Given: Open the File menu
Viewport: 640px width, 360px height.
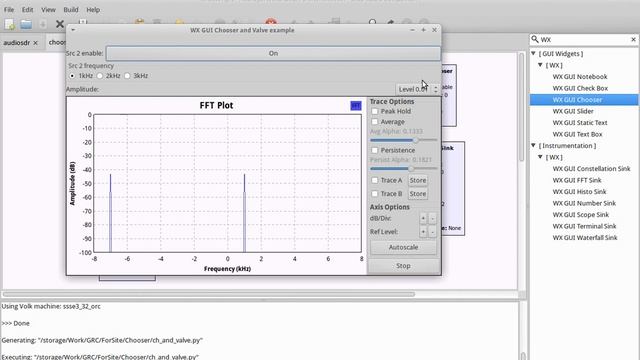Looking at the screenshot, I should click(9, 9).
